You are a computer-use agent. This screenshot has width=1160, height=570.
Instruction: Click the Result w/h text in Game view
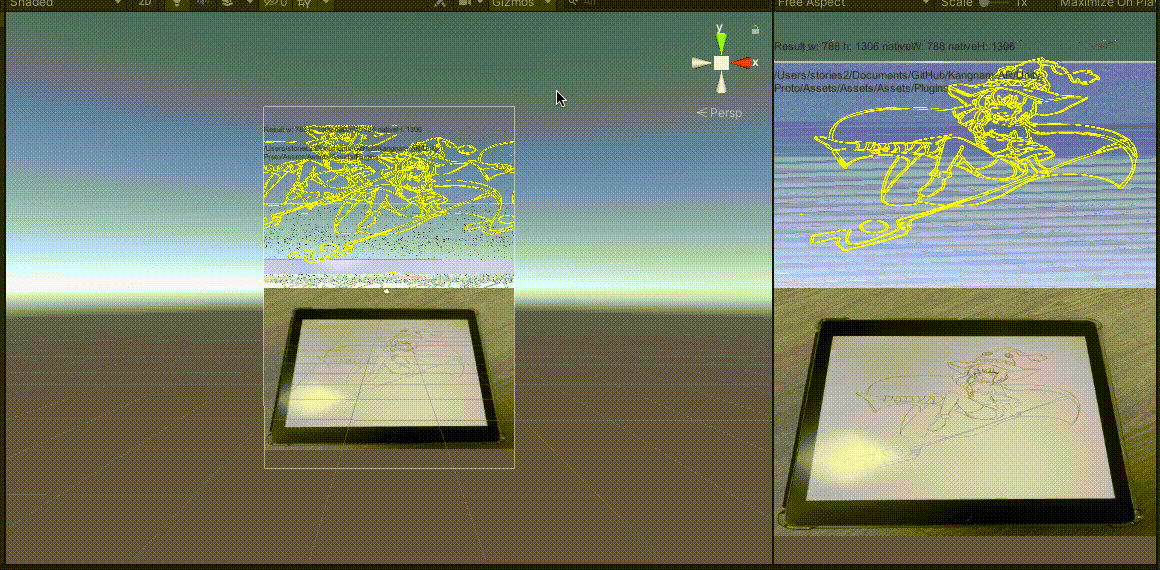[894, 47]
